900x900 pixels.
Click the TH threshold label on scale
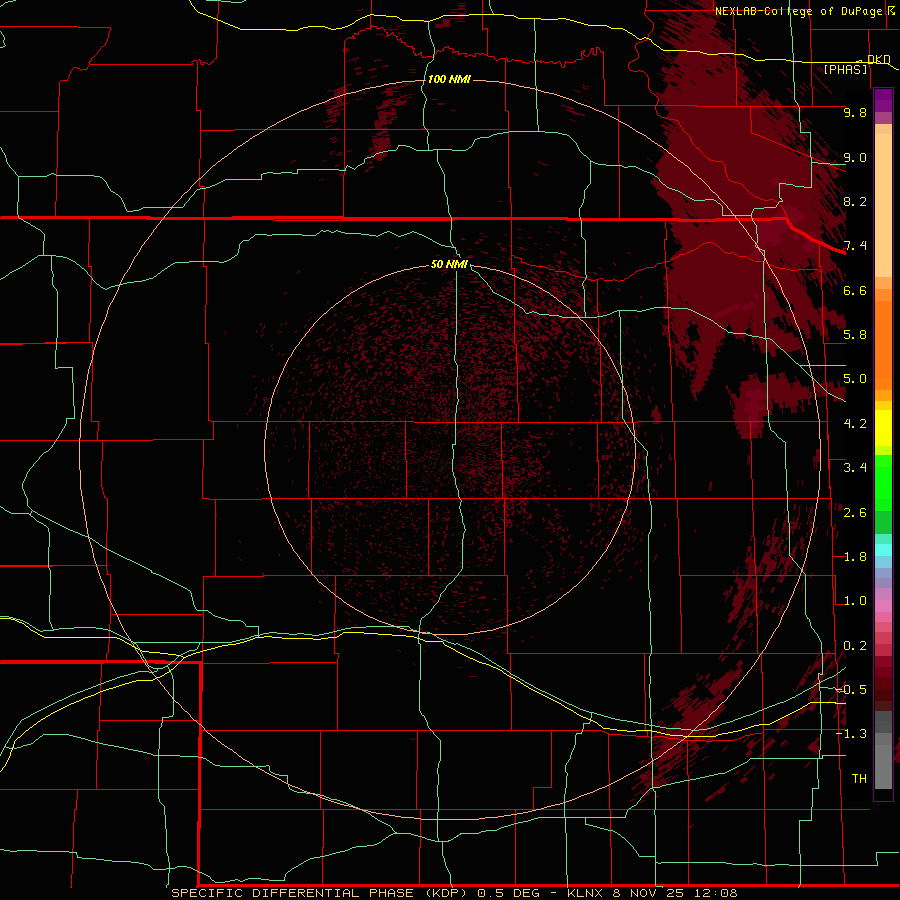click(859, 779)
